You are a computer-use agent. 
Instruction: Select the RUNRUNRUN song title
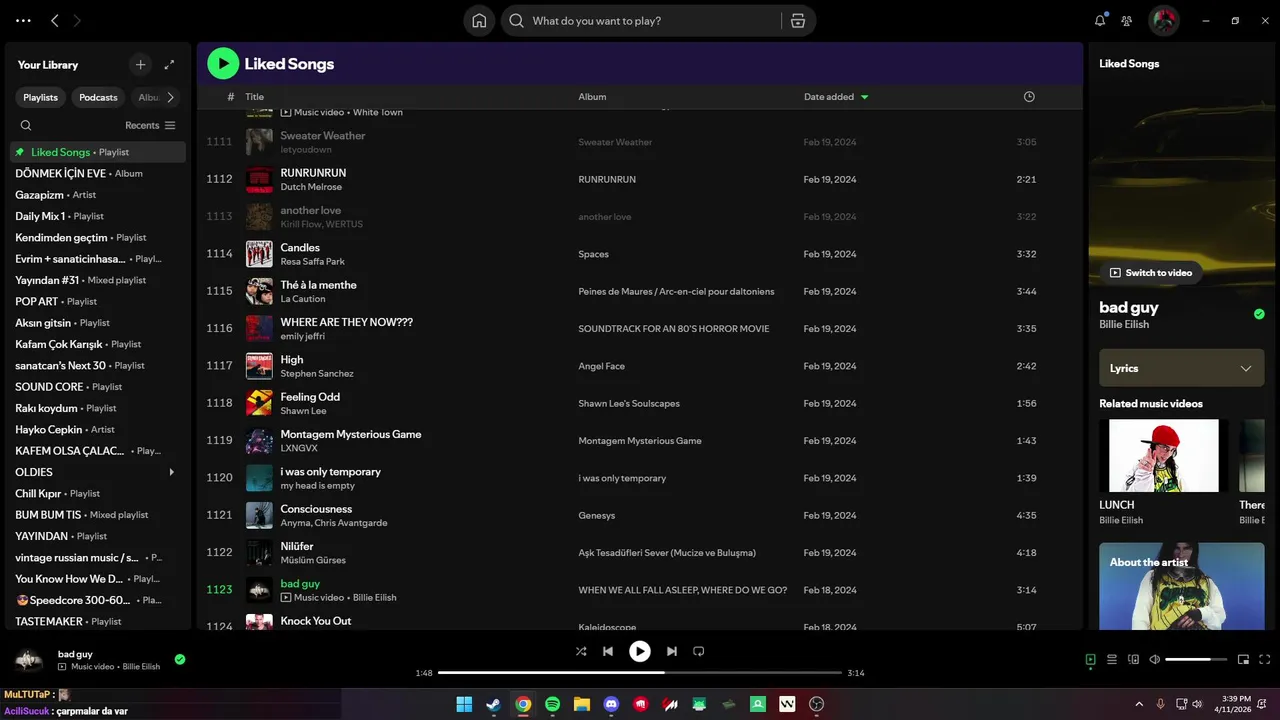pyautogui.click(x=313, y=173)
